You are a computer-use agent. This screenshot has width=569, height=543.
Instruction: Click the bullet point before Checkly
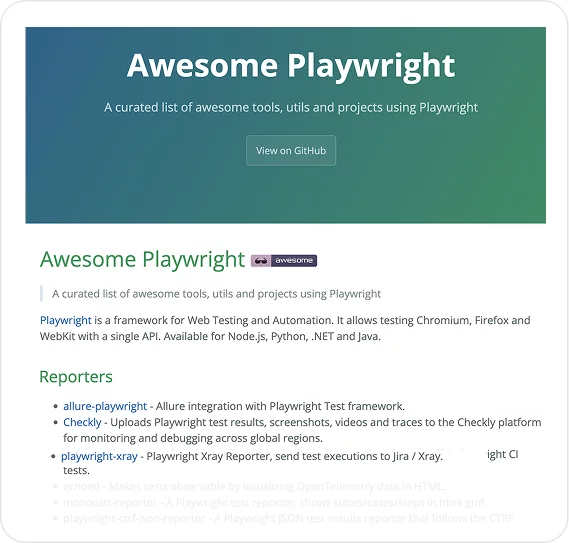coord(56,422)
